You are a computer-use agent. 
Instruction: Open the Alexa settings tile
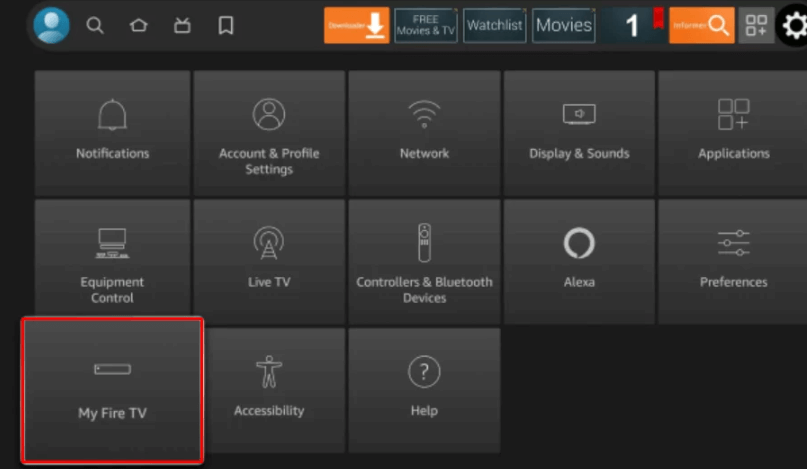coord(579,262)
